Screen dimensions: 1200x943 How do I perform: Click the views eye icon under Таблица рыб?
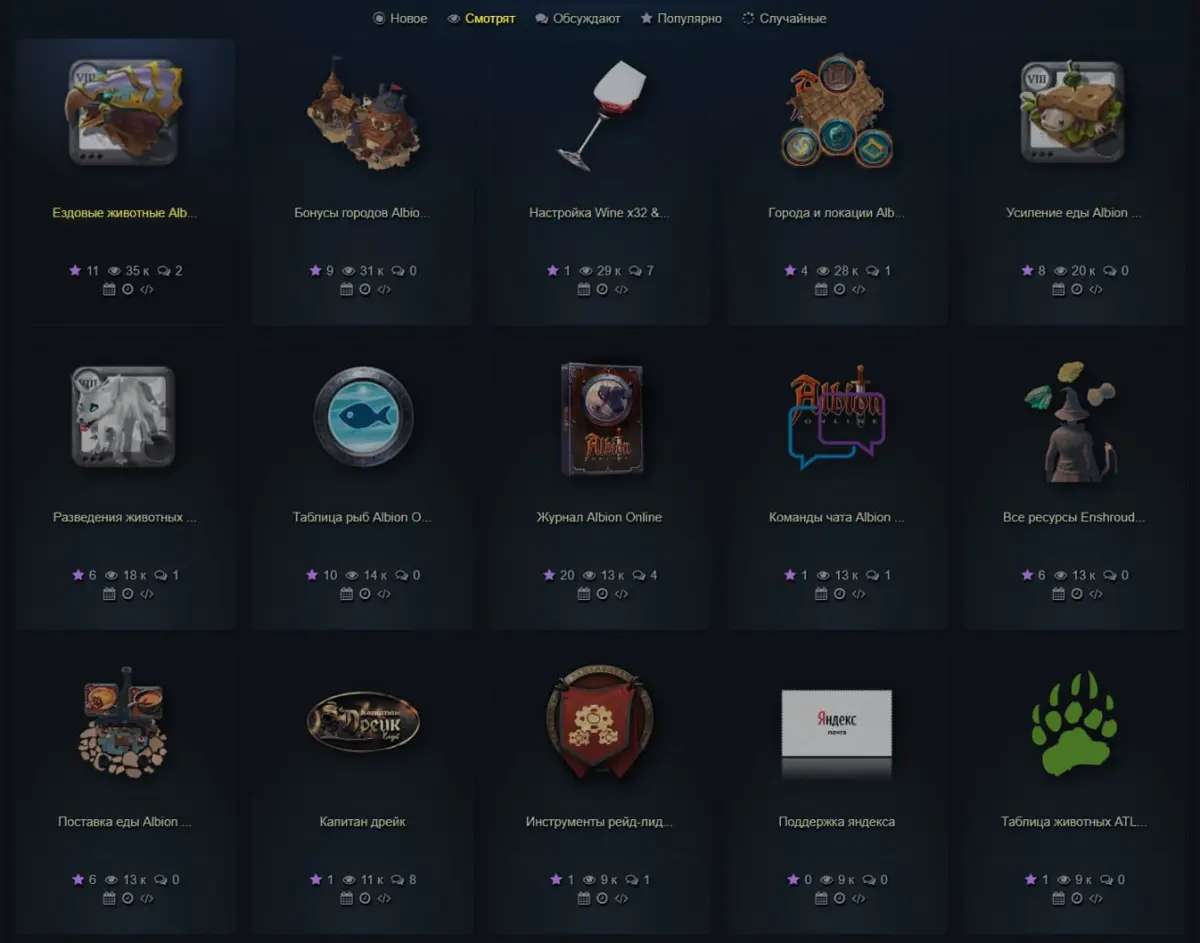click(x=352, y=575)
